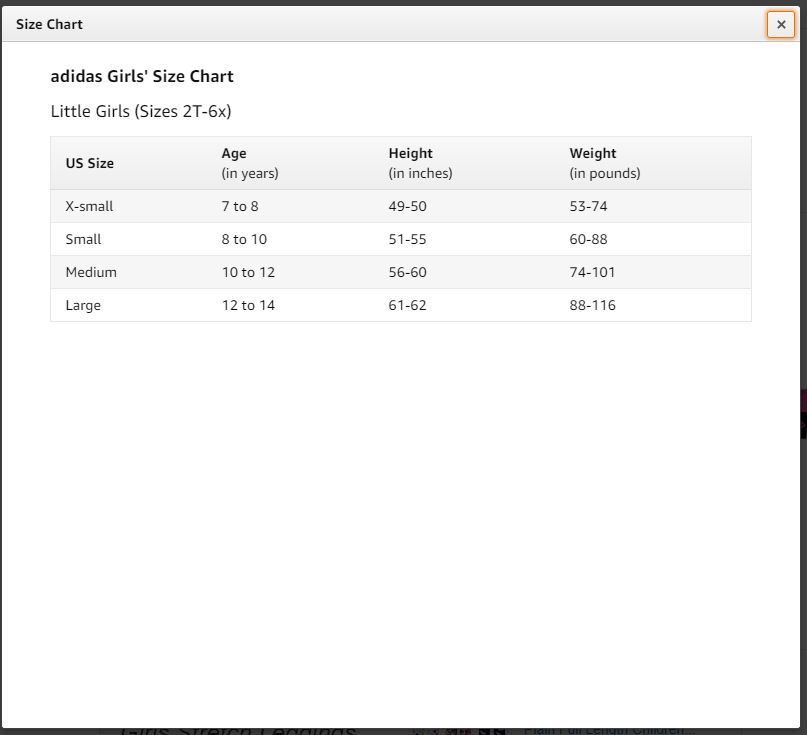Click the height cell "51-55"

[x=407, y=239]
